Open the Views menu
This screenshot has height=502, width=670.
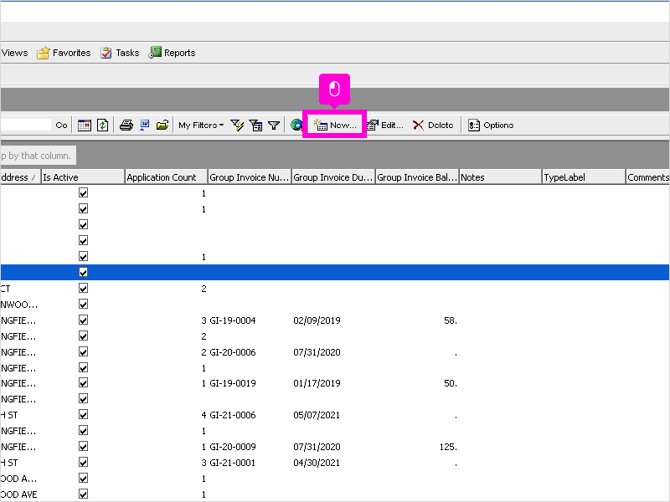coord(15,53)
